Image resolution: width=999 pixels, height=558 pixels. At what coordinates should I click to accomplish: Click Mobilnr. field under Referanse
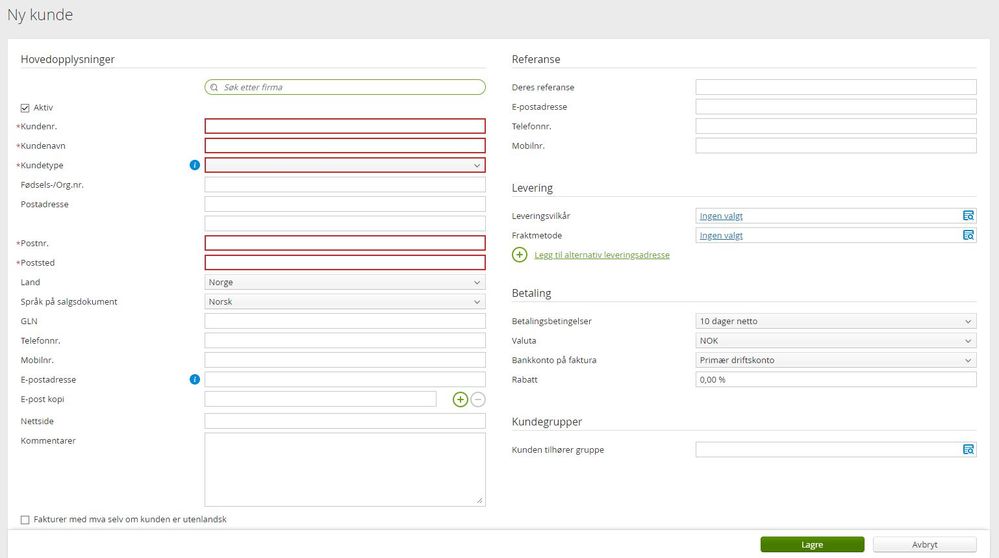click(x=836, y=146)
